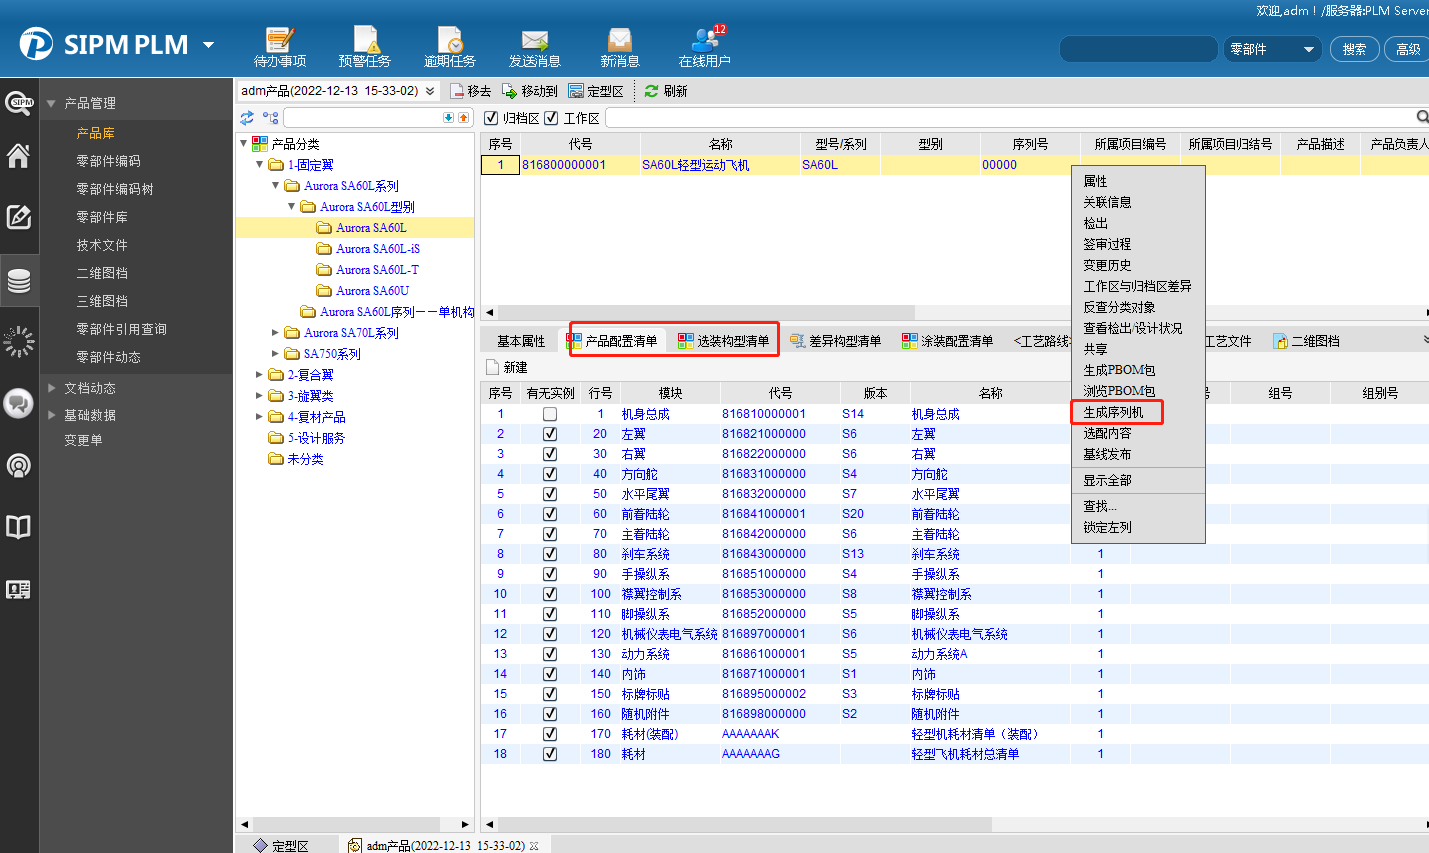Click the 高级 advanced search button
Image resolution: width=1429 pixels, height=853 pixels.
tap(1407, 50)
